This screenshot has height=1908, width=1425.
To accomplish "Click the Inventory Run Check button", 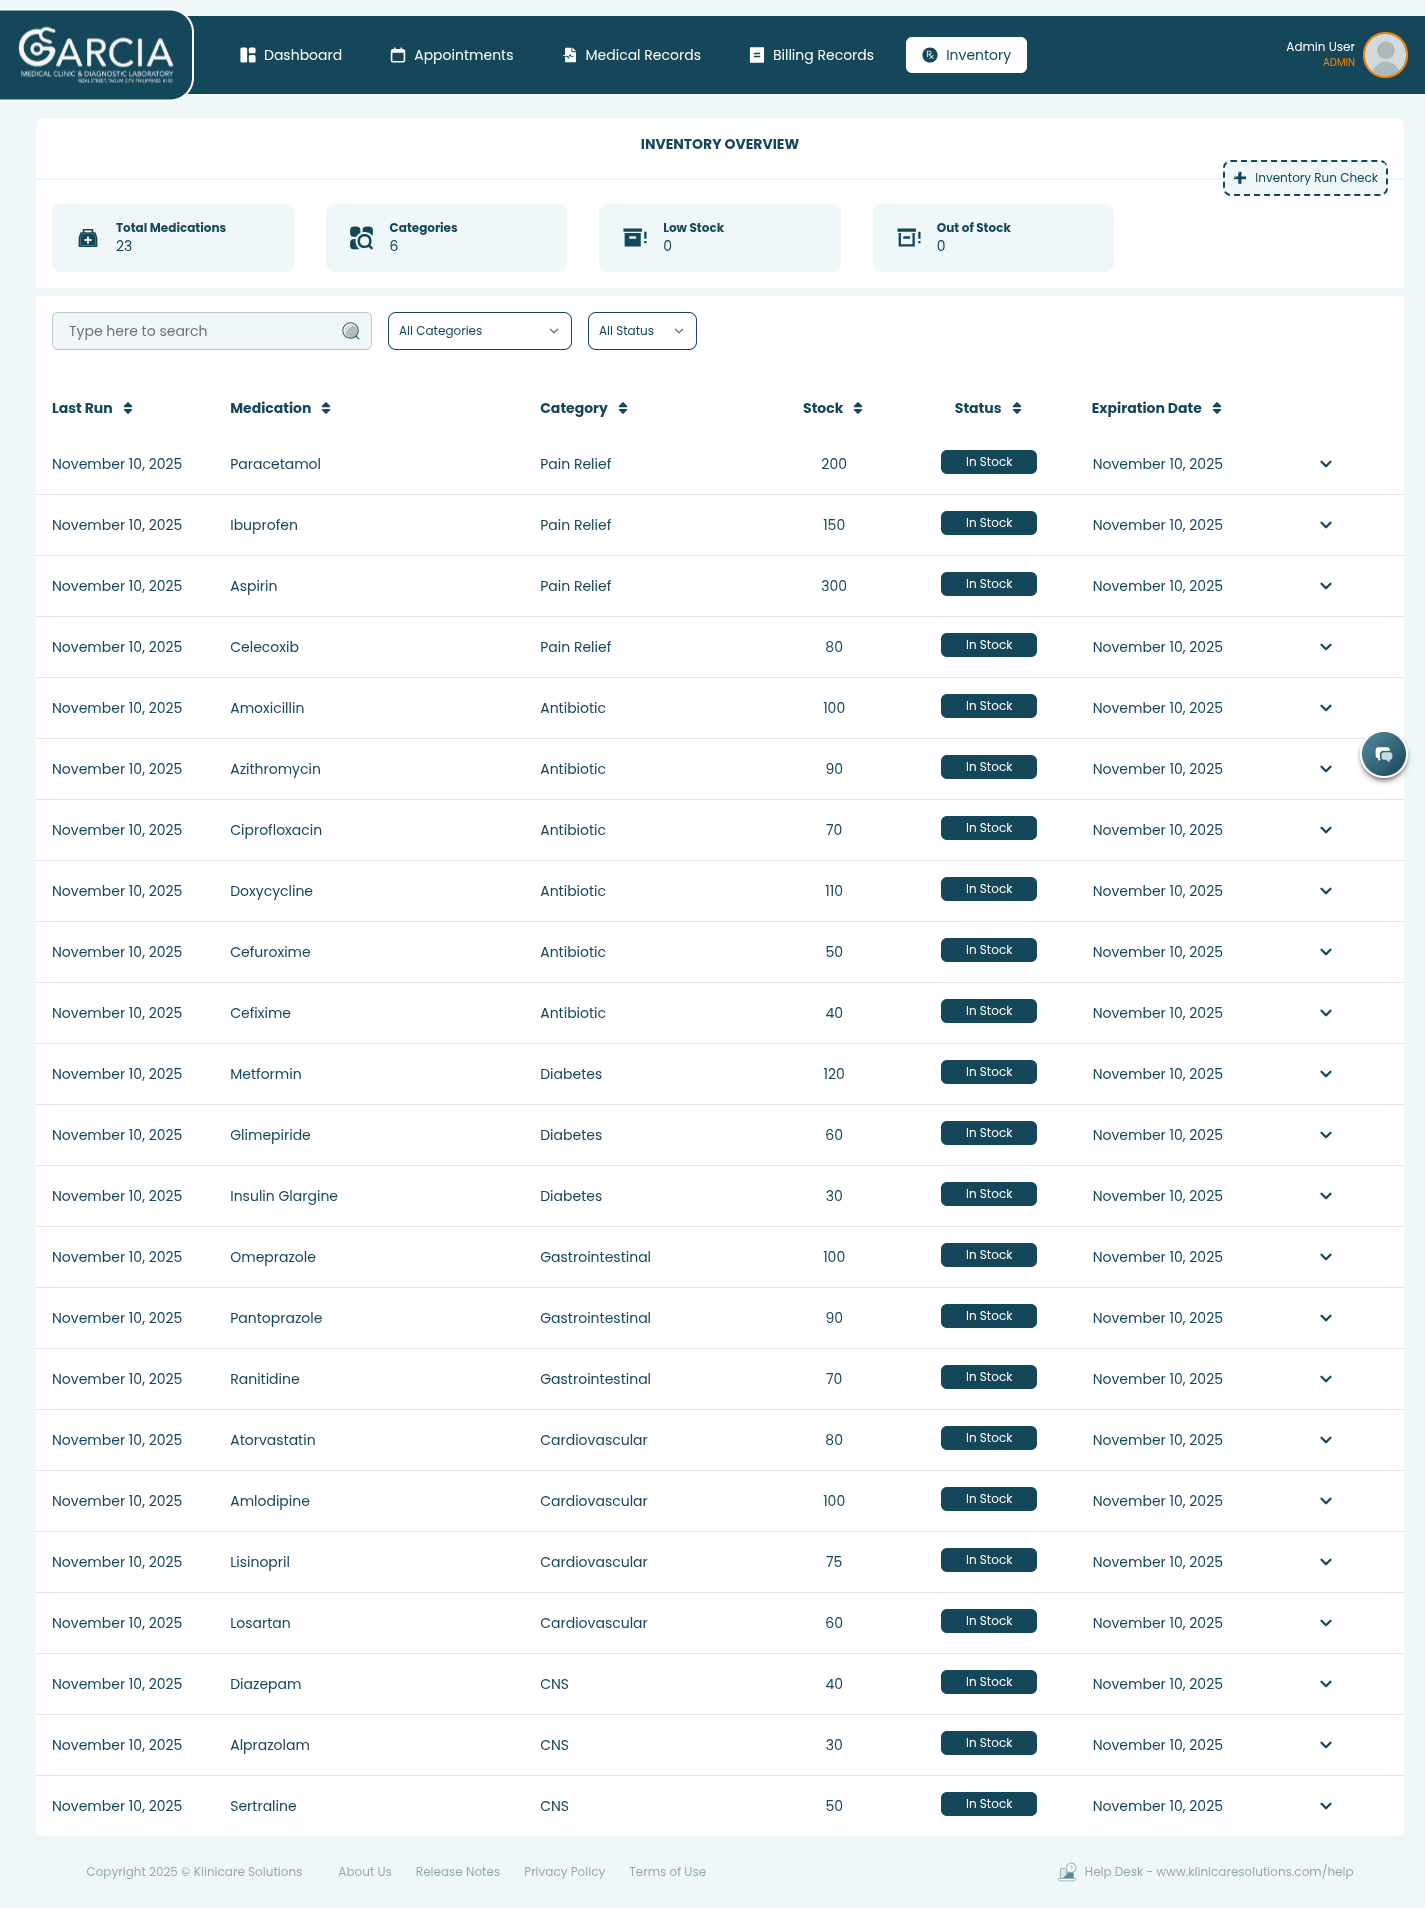I will (x=1305, y=178).
